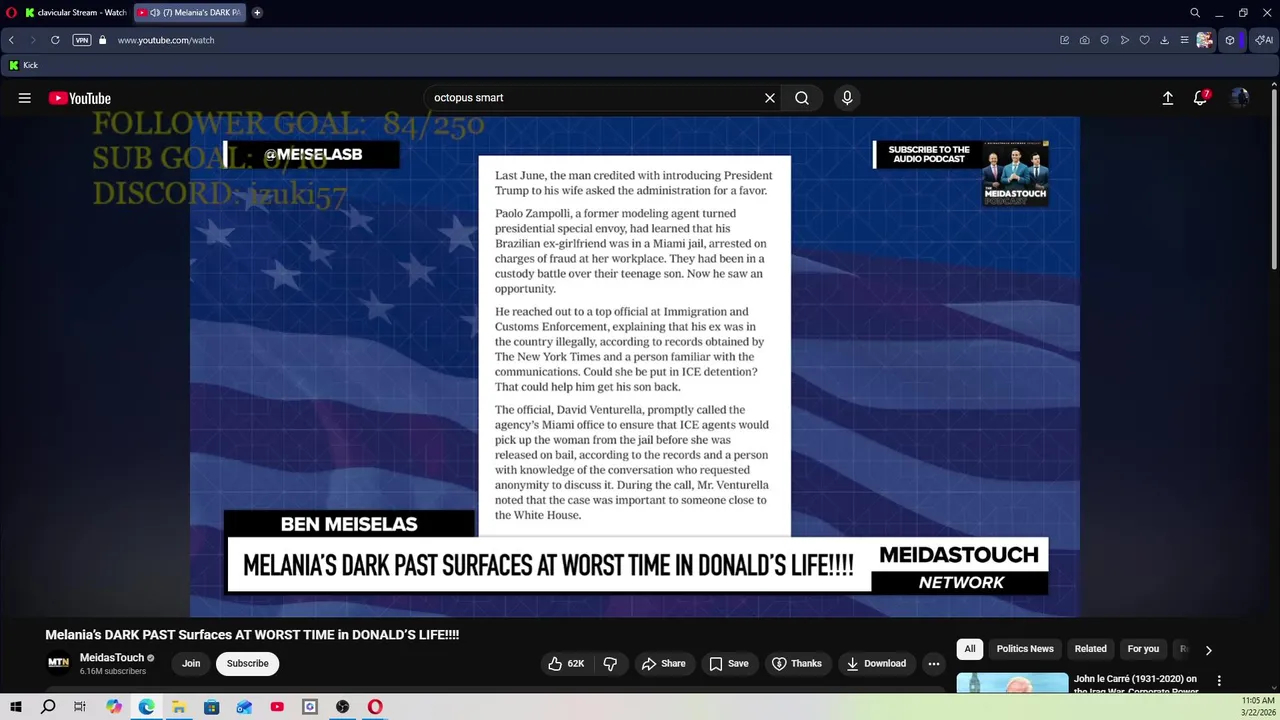The image size is (1280, 720).
Task: Open the Opera downloads icon
Action: (1165, 40)
